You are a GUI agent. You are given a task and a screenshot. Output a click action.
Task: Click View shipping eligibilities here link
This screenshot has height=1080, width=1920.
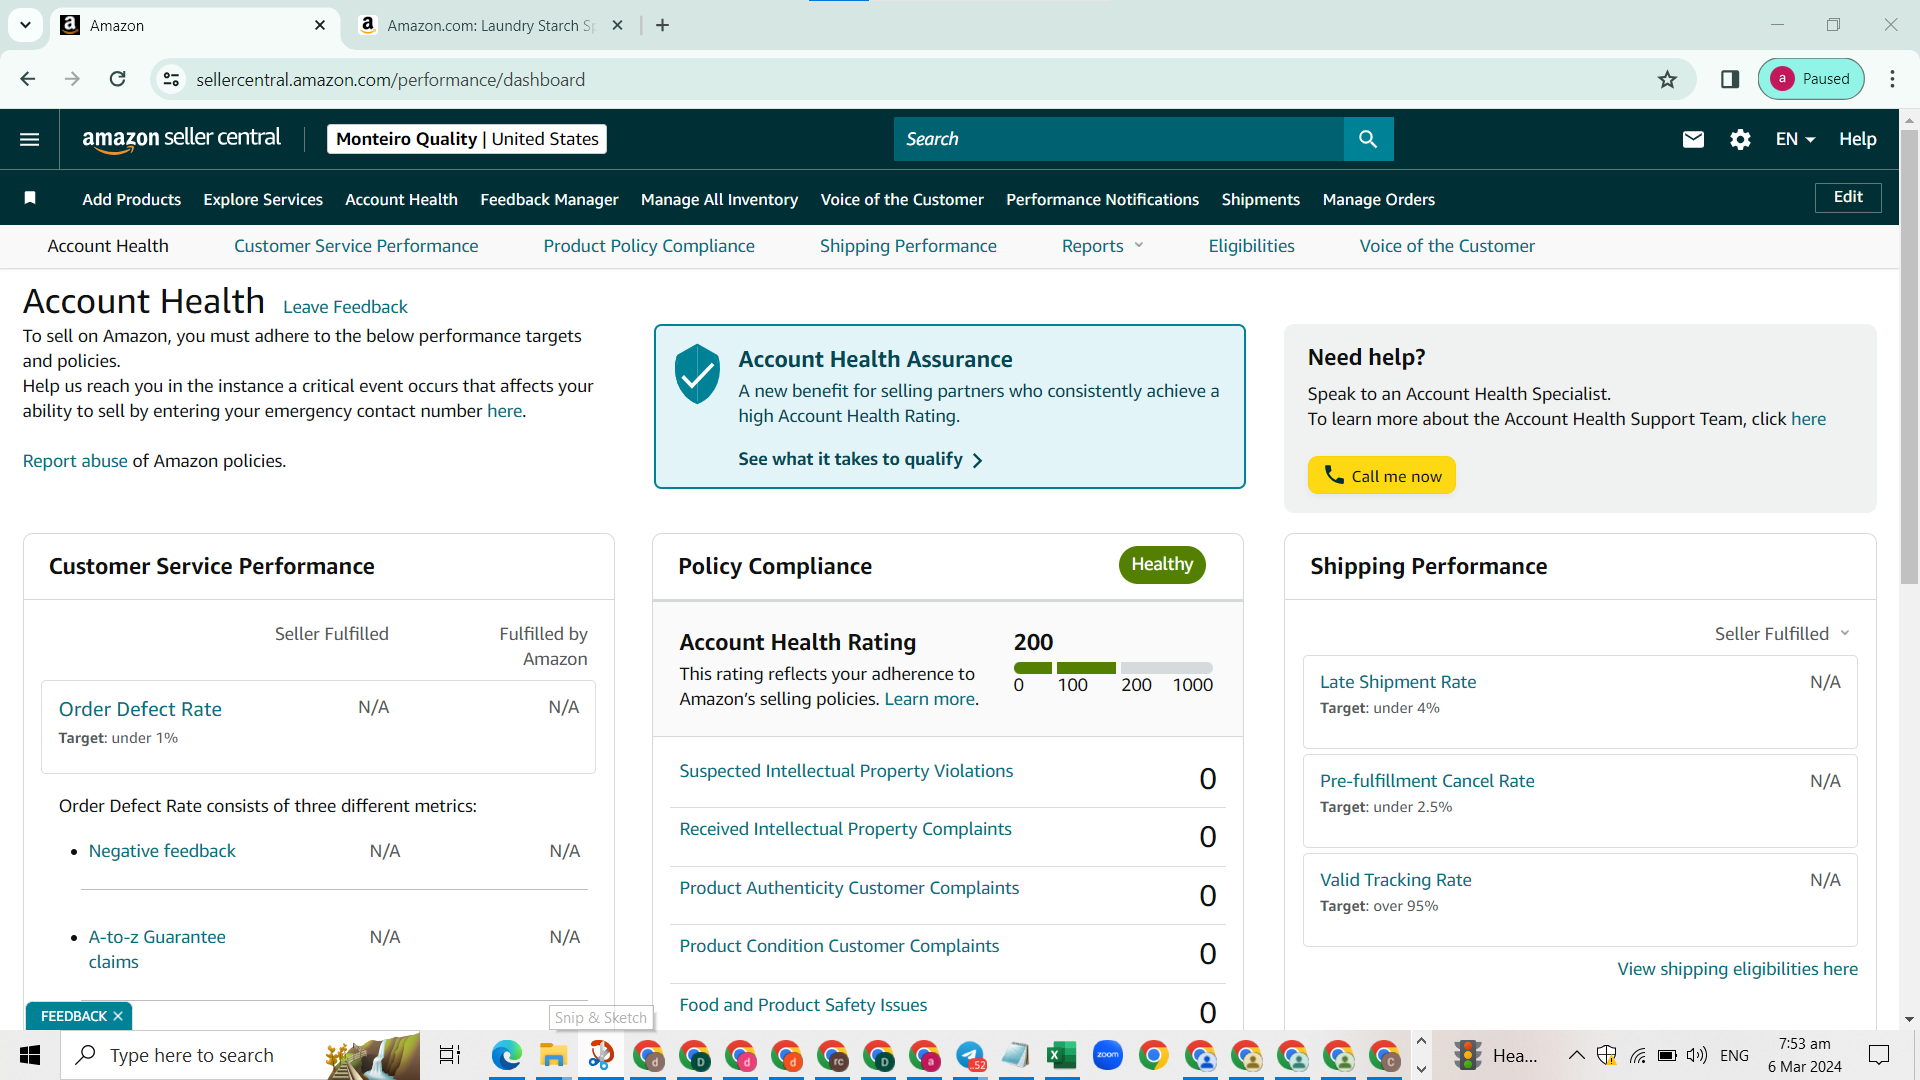click(x=1738, y=969)
